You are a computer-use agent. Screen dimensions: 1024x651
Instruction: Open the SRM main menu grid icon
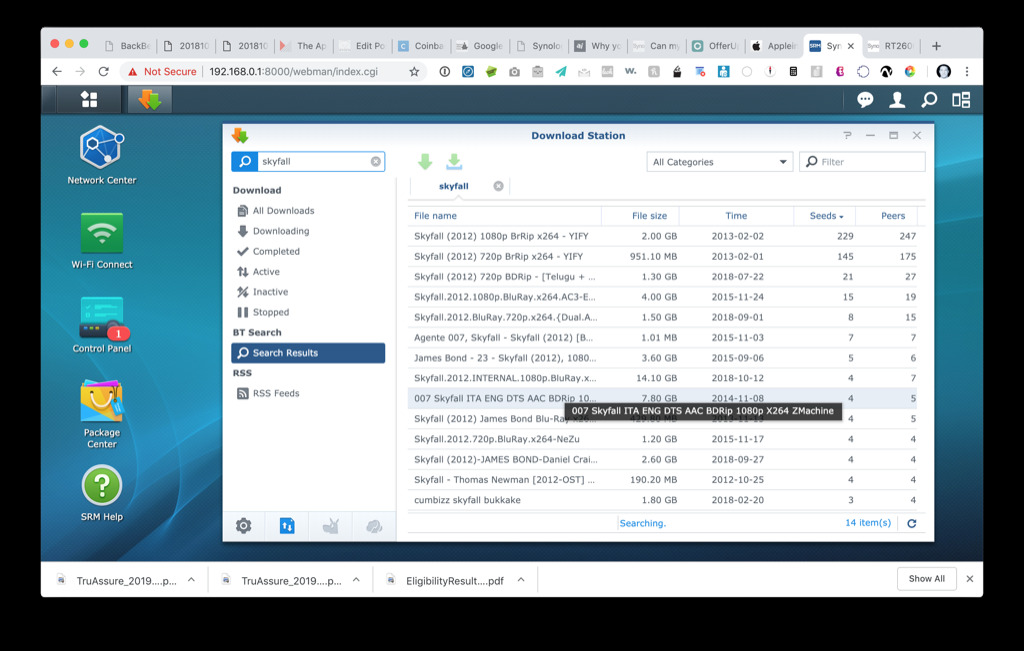point(89,99)
